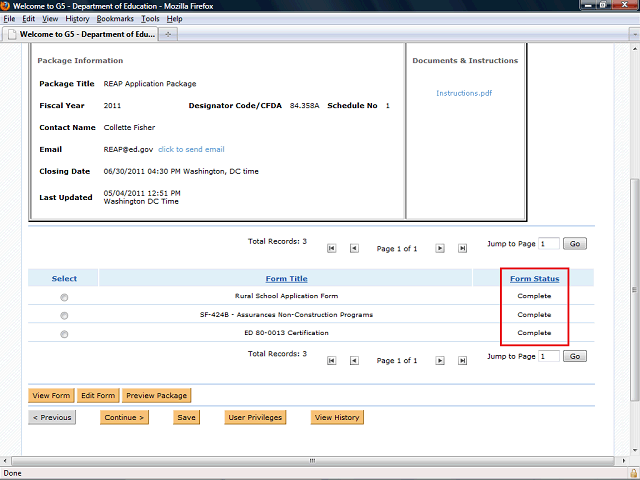Click Complete status for ED 80-0013 row

534,333
